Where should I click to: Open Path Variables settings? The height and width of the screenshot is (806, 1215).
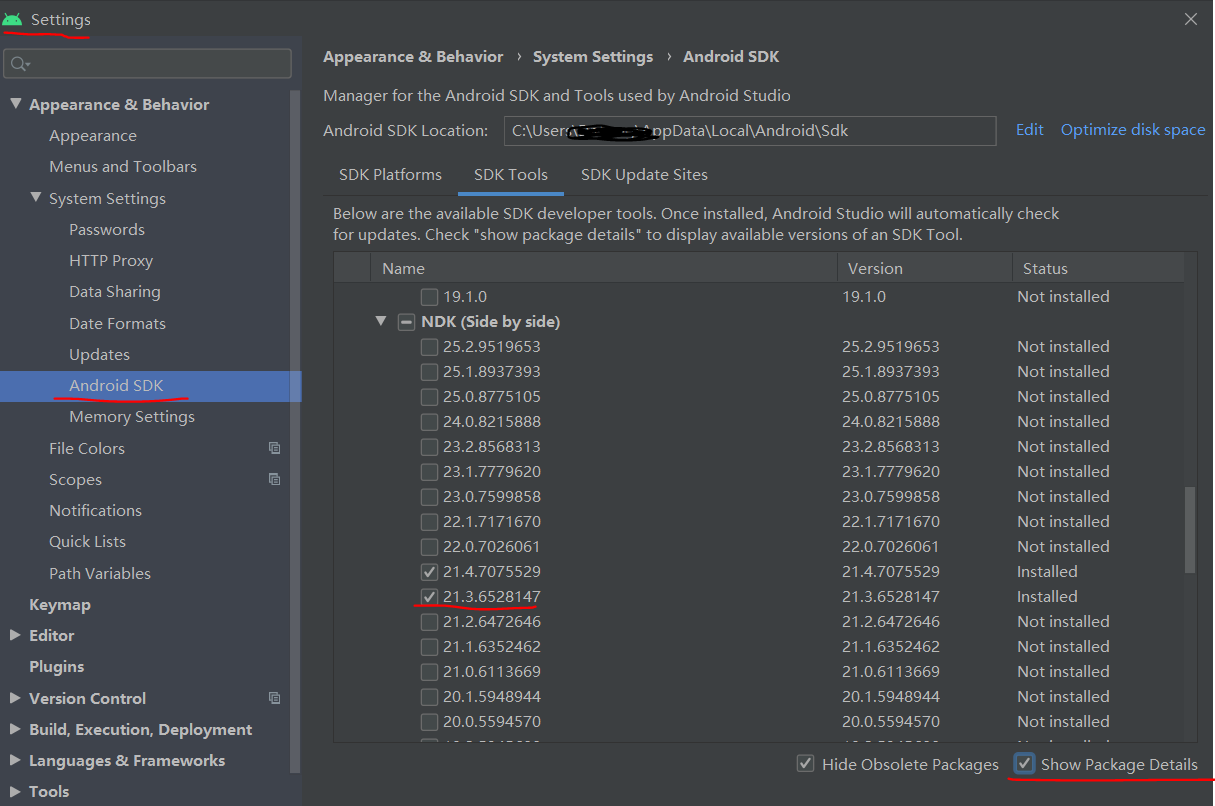(100, 574)
